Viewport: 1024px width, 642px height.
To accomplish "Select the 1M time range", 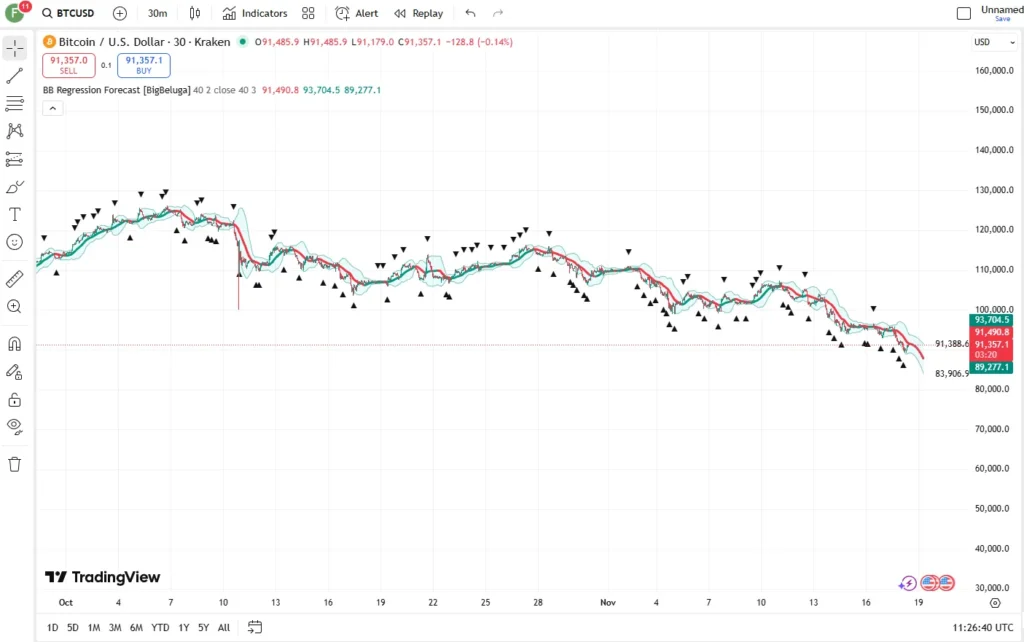I will tap(94, 628).
